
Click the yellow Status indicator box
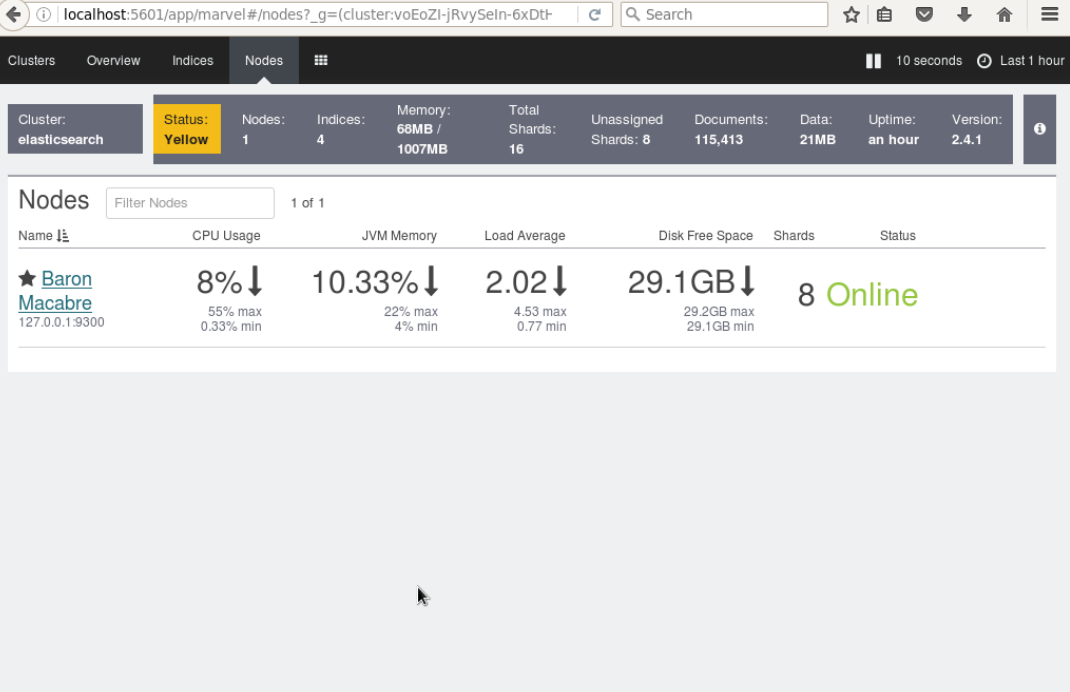[x=186, y=129]
